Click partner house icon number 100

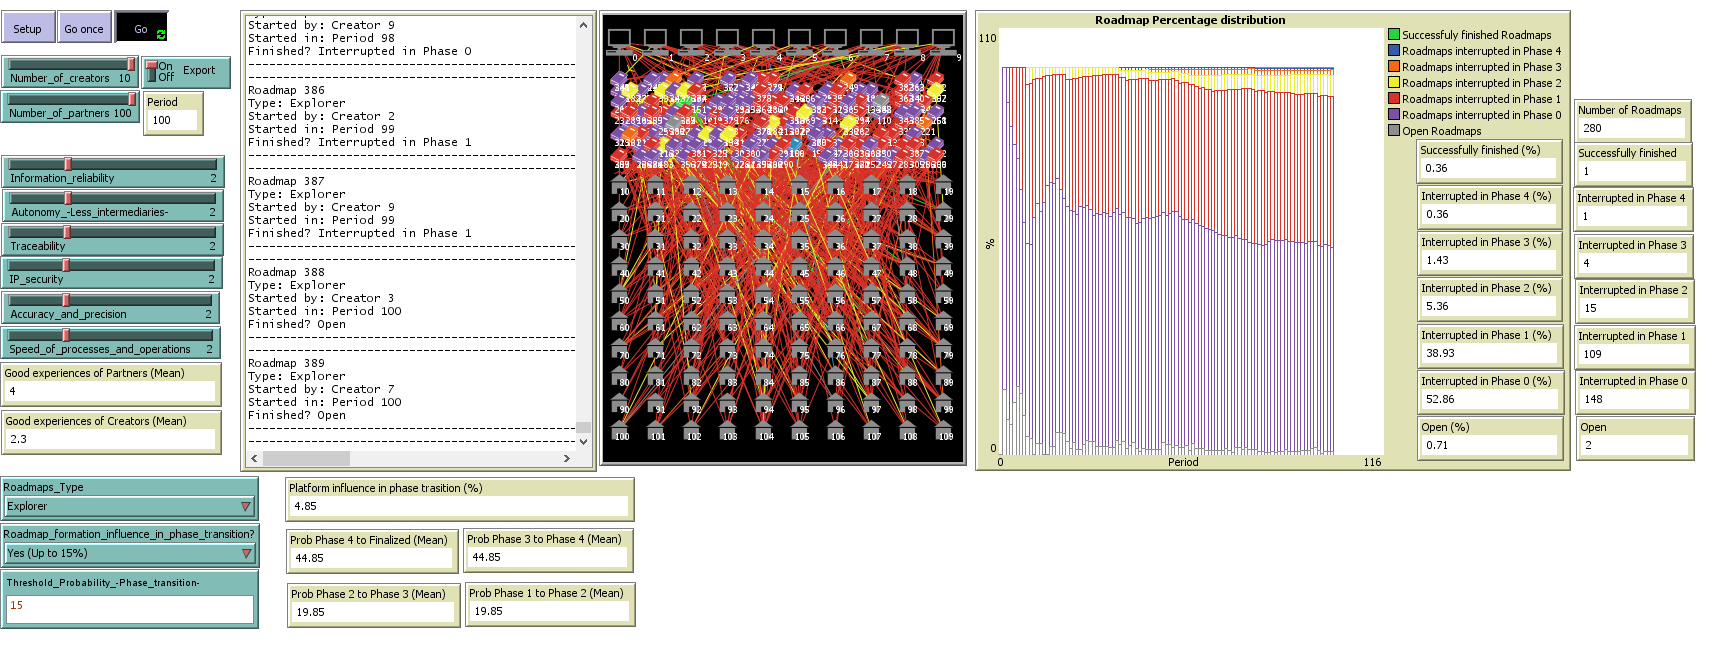click(x=620, y=430)
